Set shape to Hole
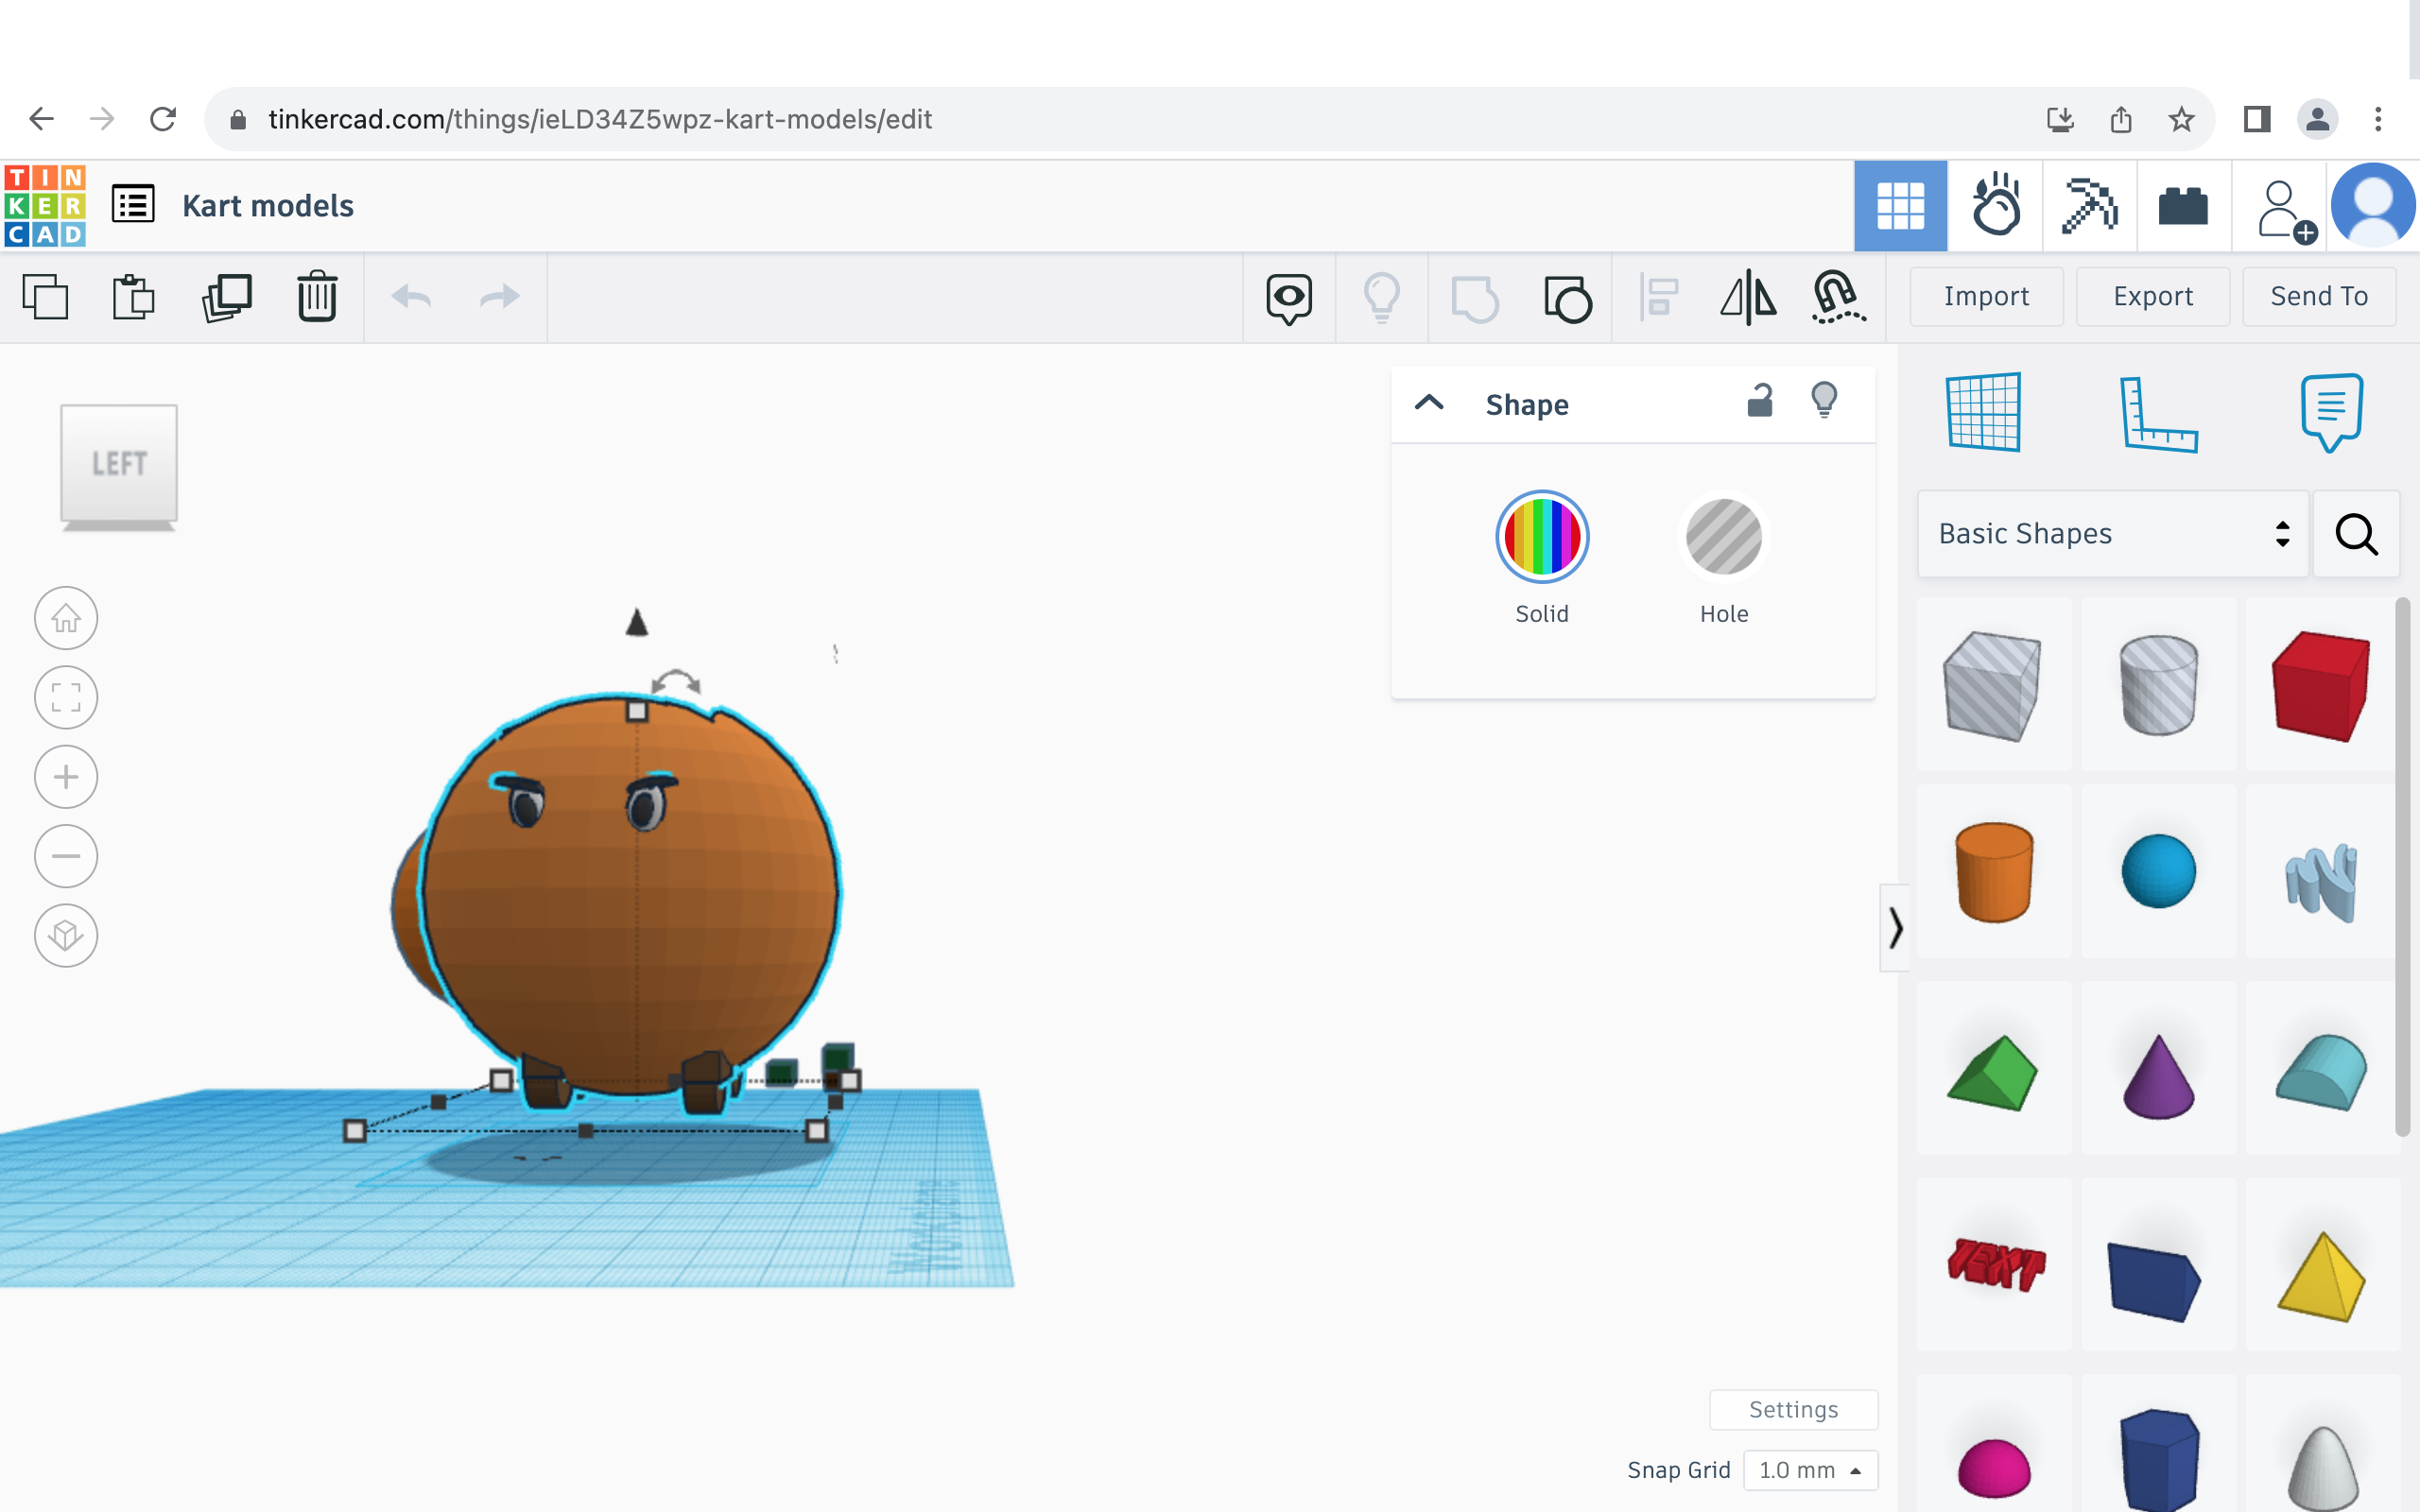Viewport: 2420px width, 1512px height. [x=1723, y=538]
